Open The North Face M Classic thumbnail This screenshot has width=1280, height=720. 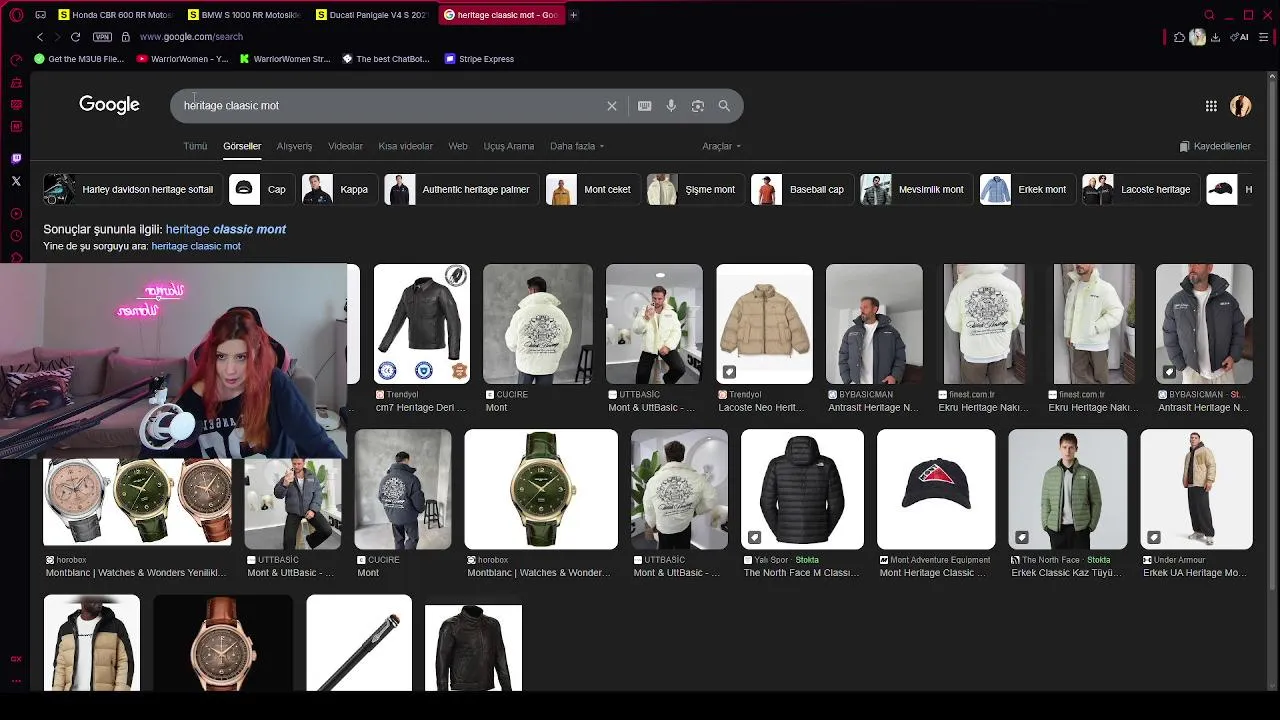(802, 490)
